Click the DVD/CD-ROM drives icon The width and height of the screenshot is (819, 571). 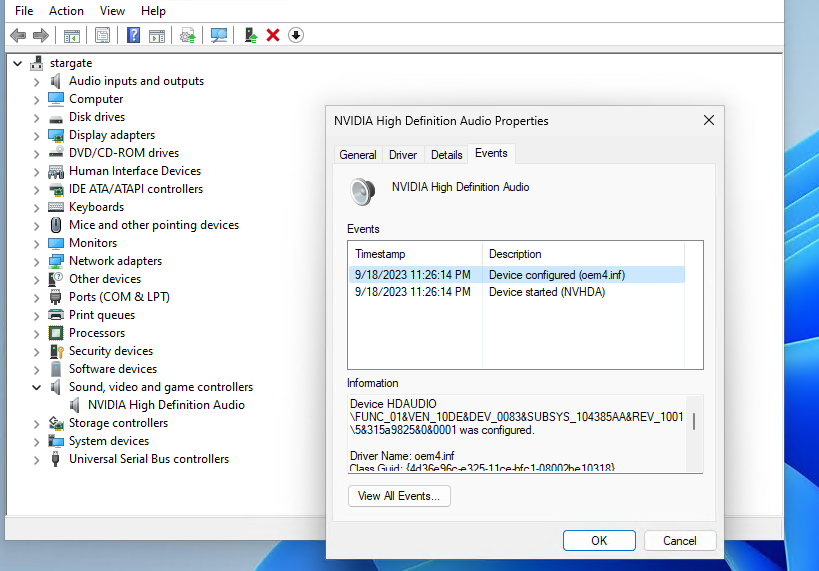[x=56, y=153]
